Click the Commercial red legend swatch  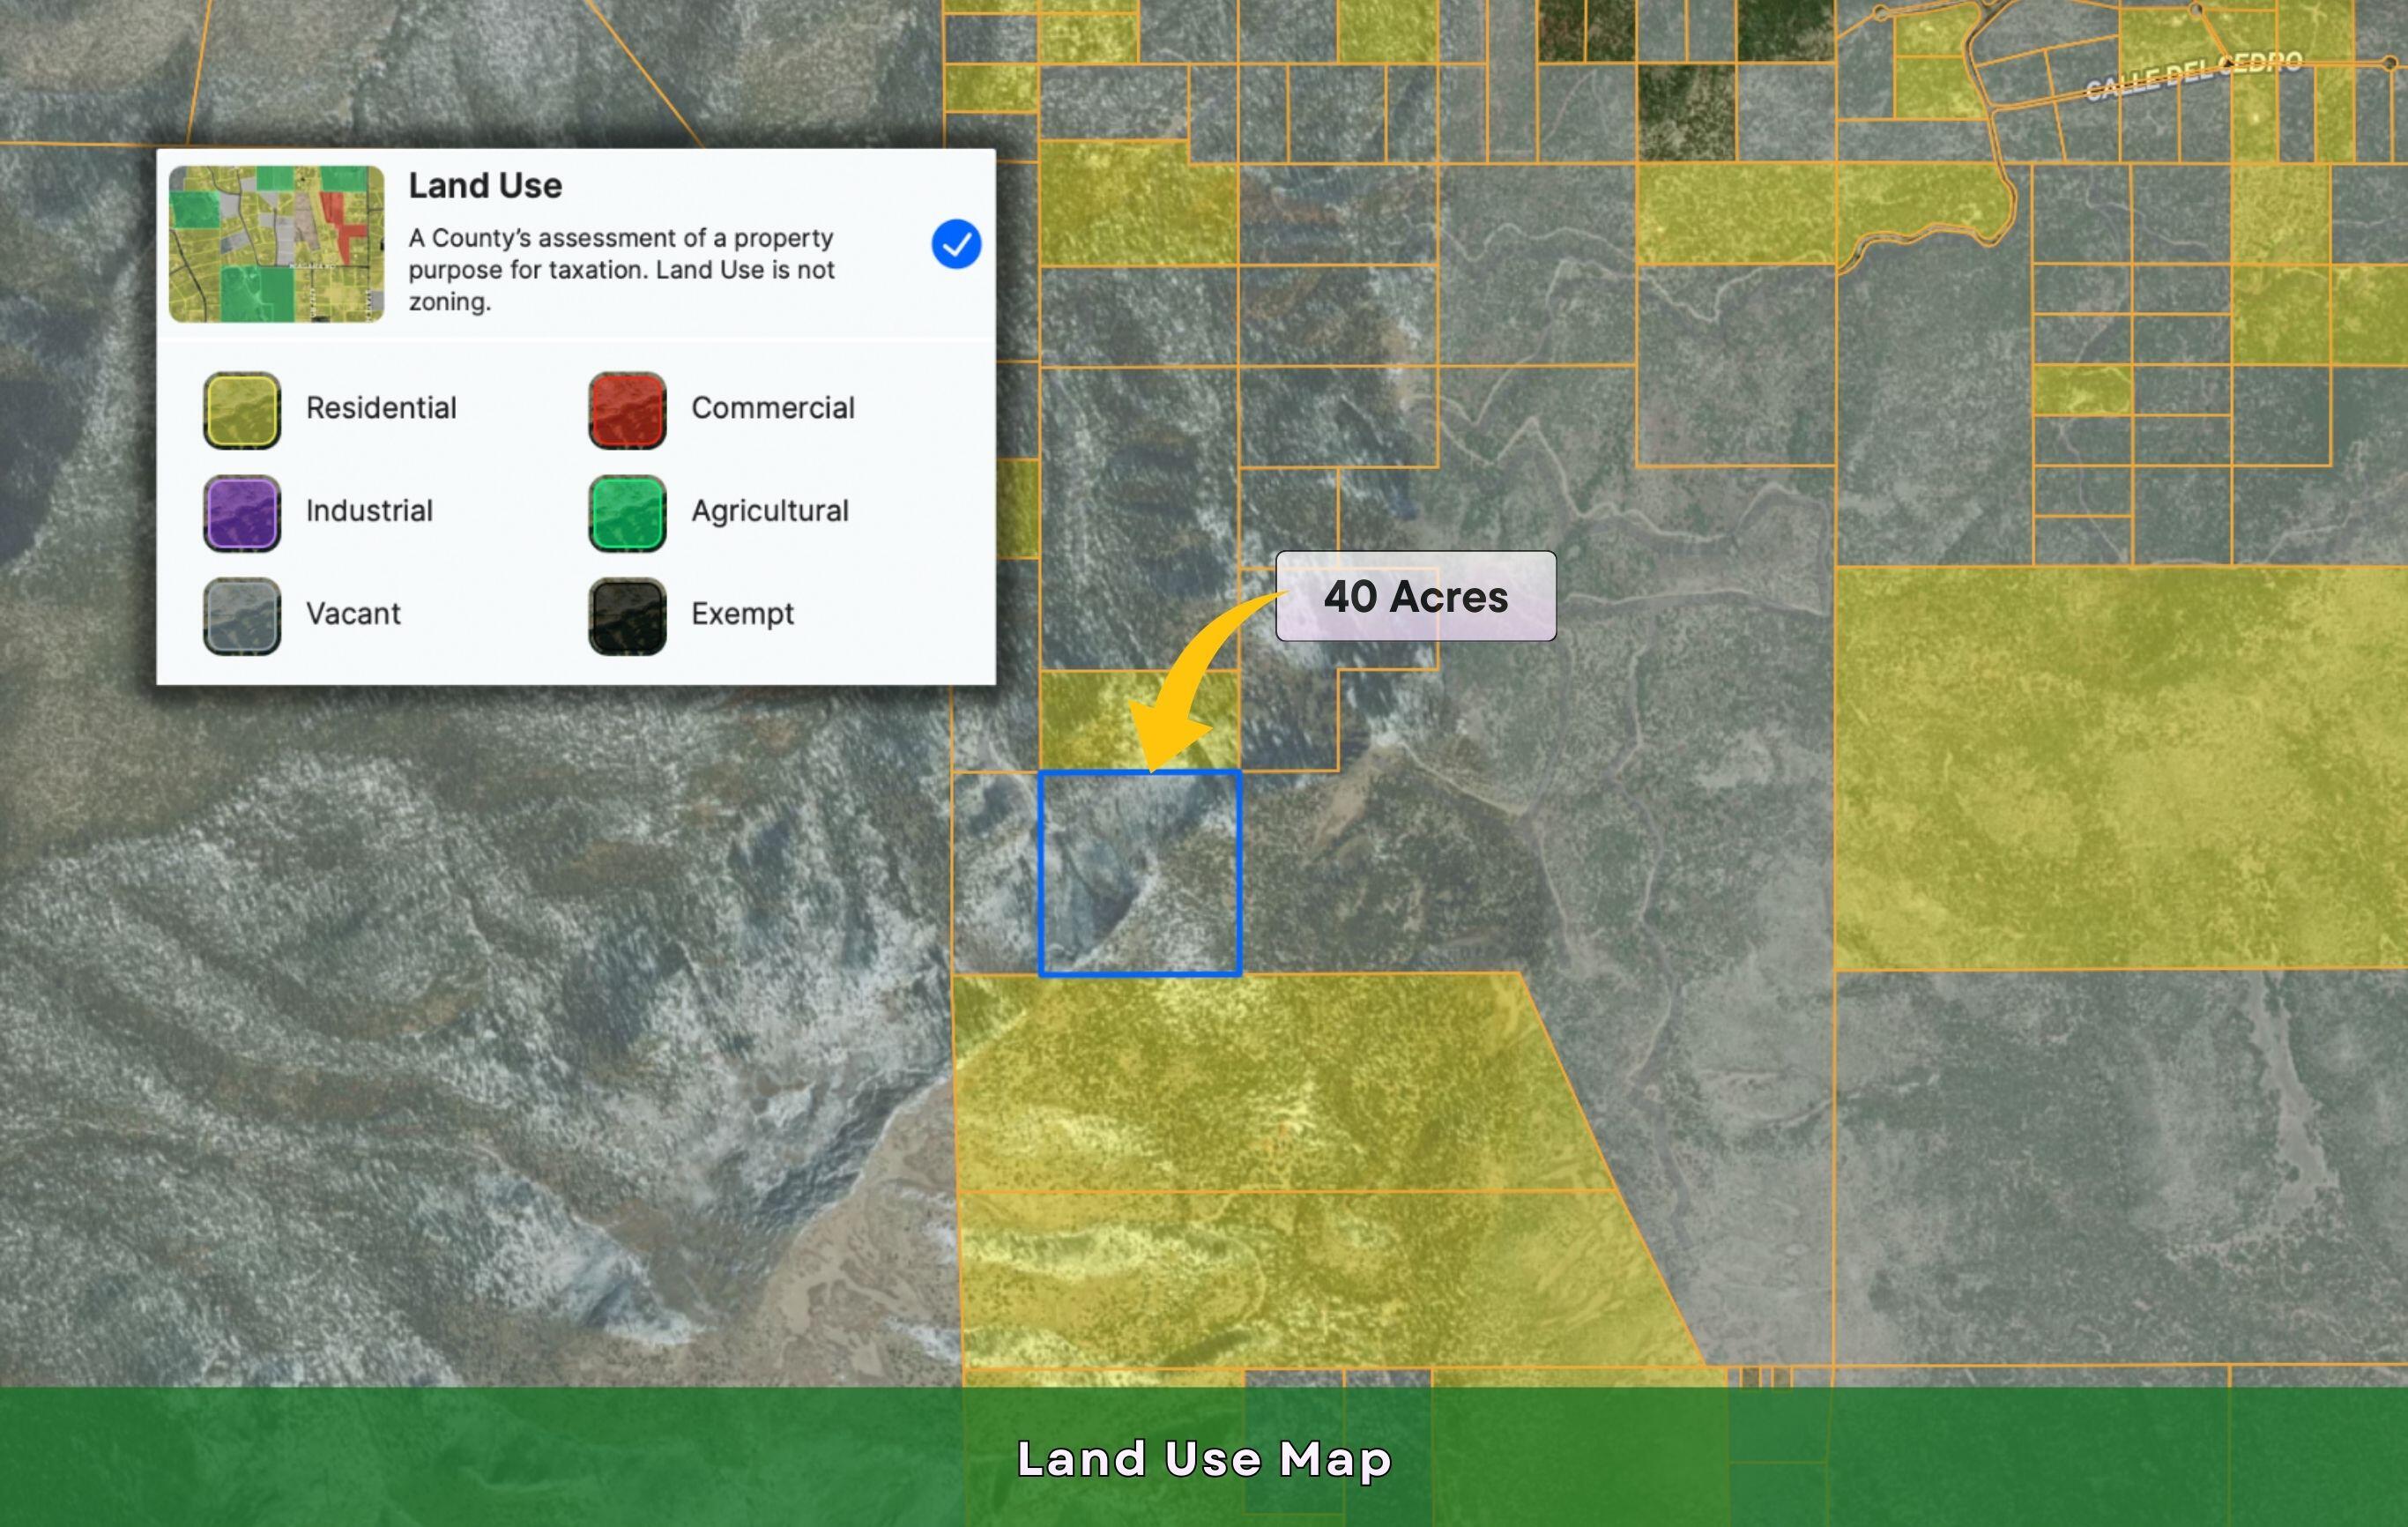point(627,410)
